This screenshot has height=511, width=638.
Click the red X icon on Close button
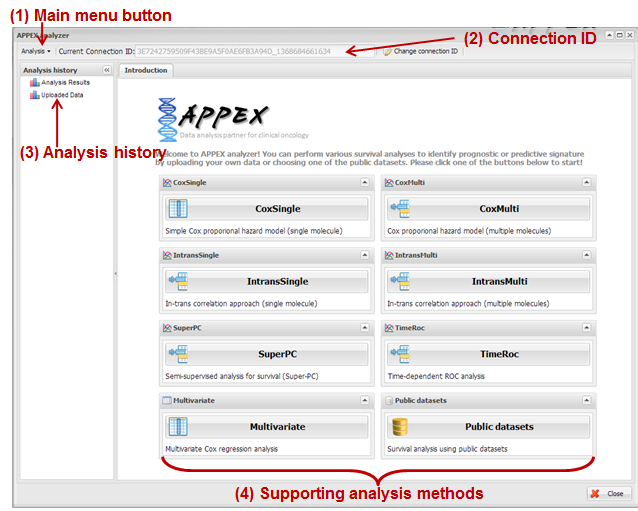pyautogui.click(x=595, y=494)
